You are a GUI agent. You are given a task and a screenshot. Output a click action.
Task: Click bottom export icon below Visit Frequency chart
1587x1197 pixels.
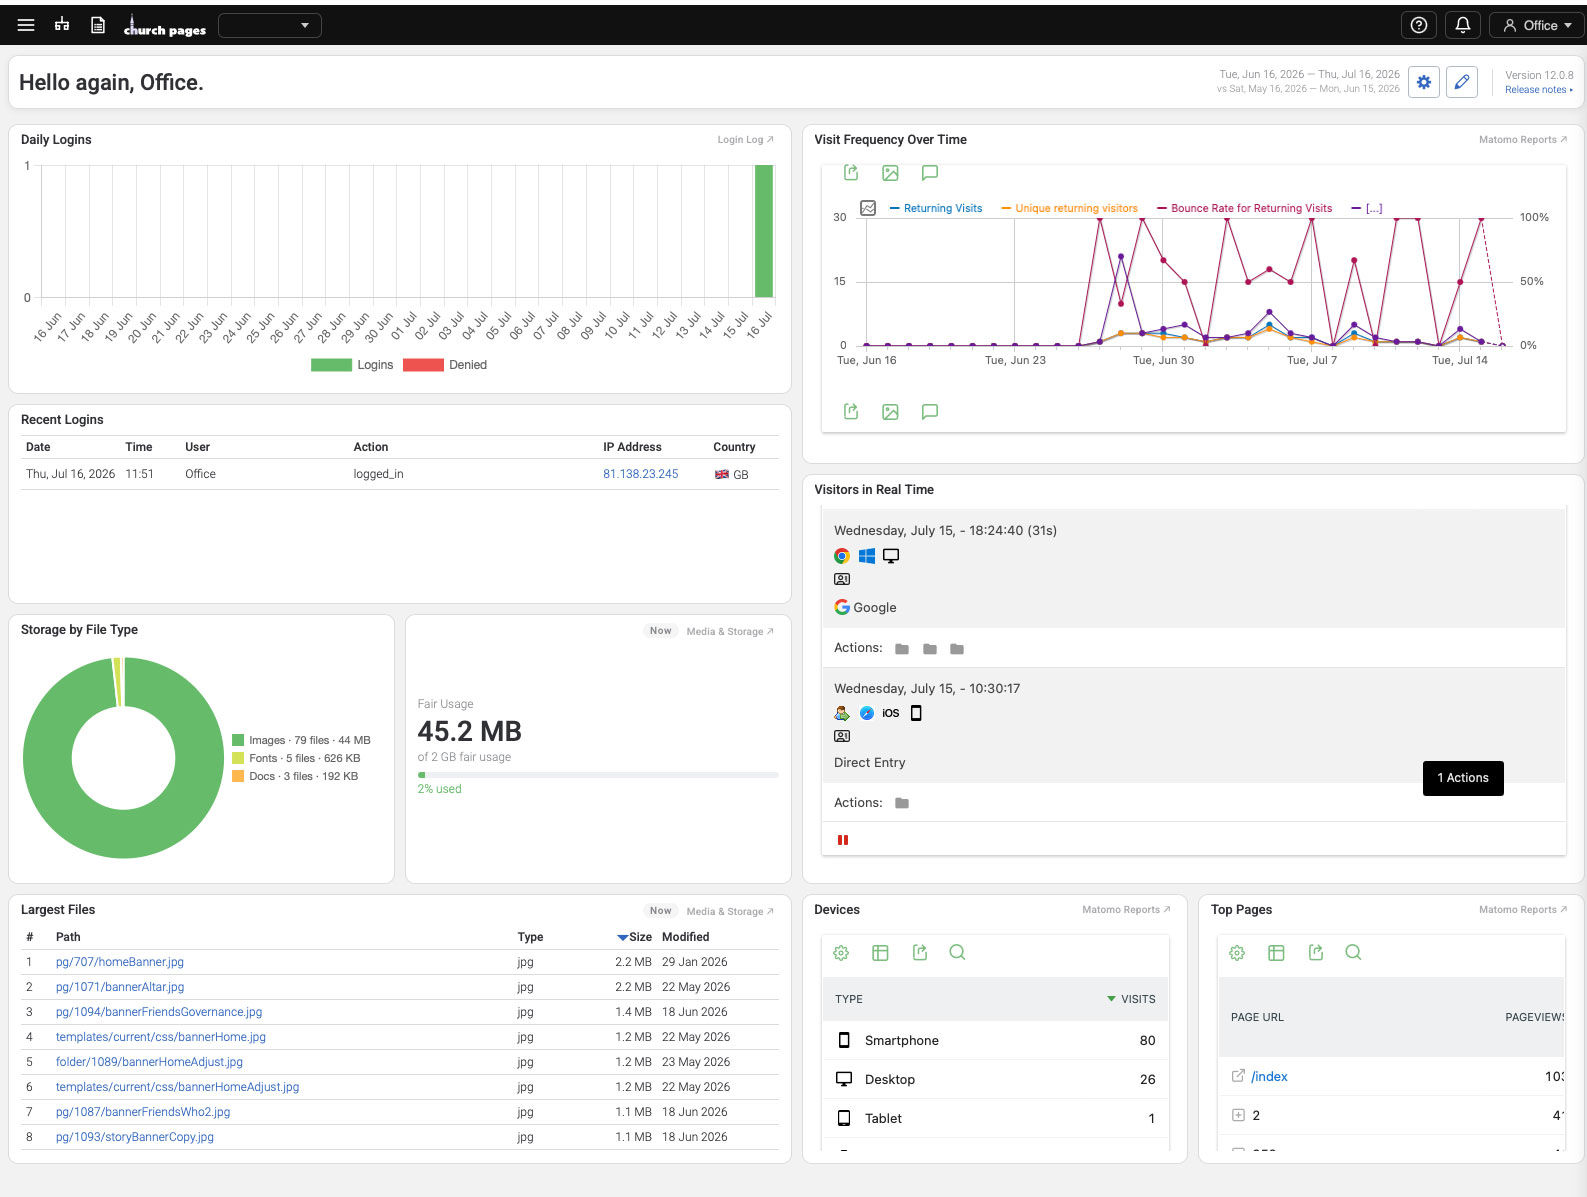(x=851, y=411)
